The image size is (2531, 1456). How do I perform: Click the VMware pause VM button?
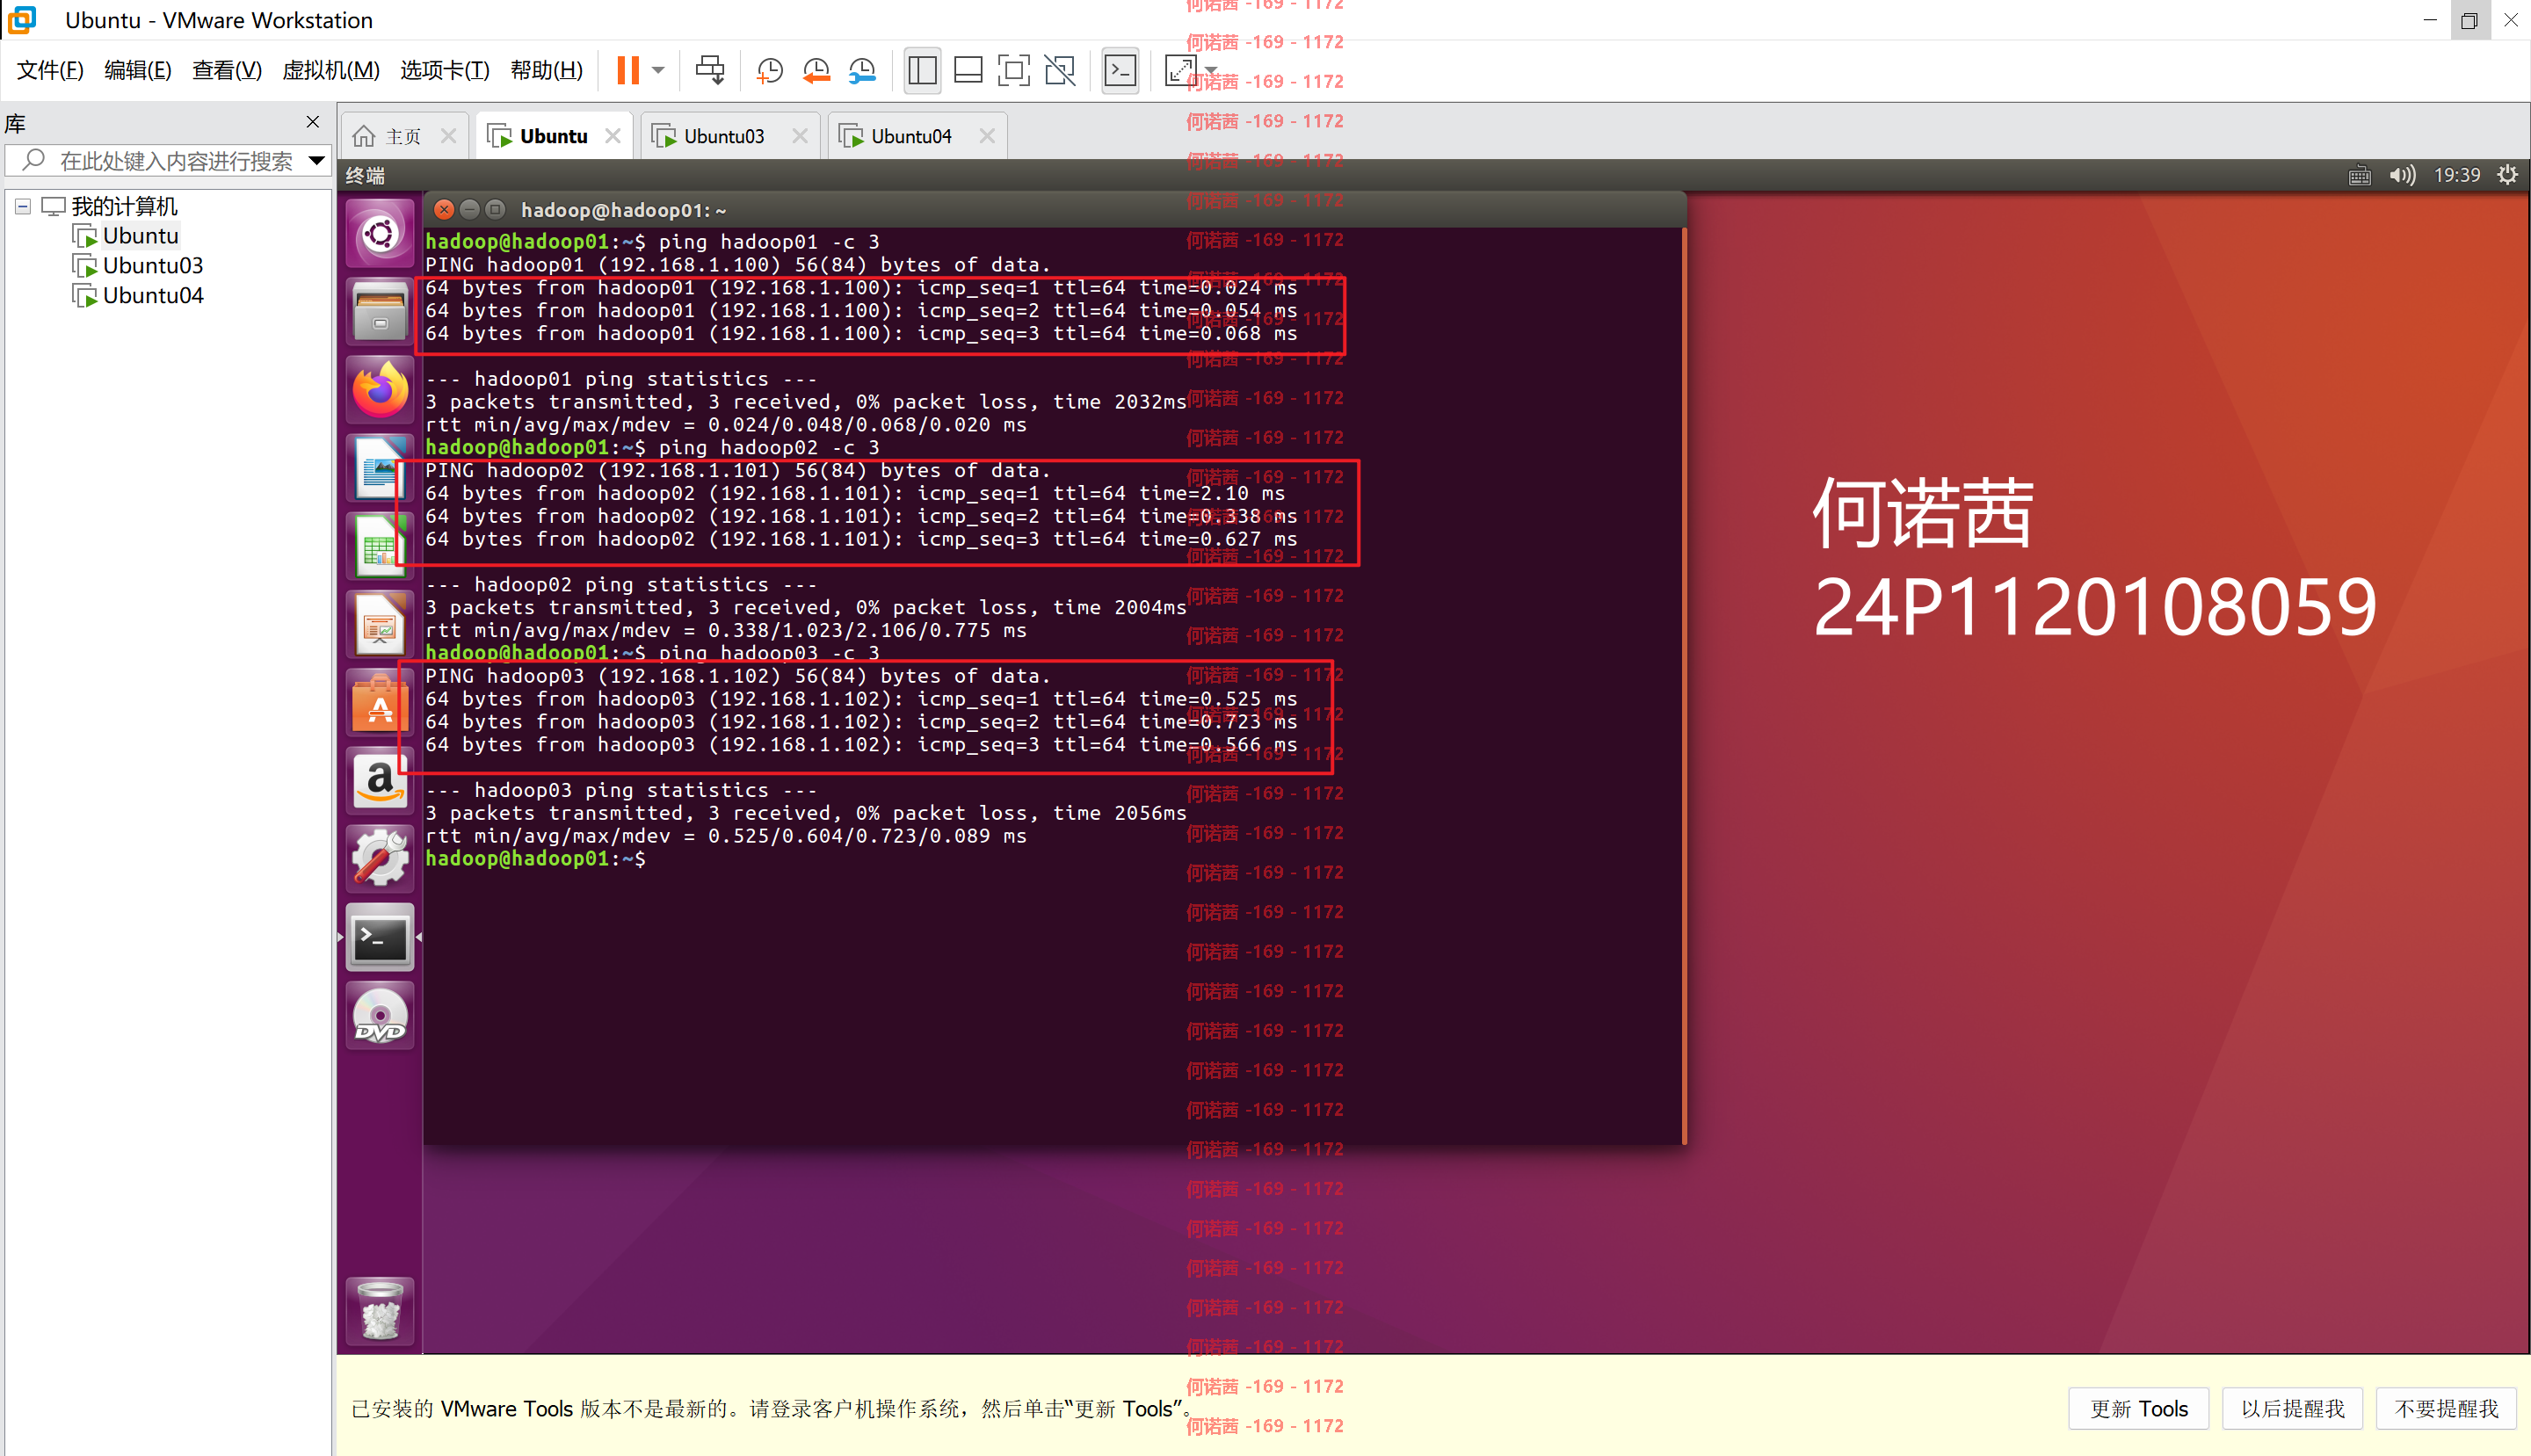627,70
